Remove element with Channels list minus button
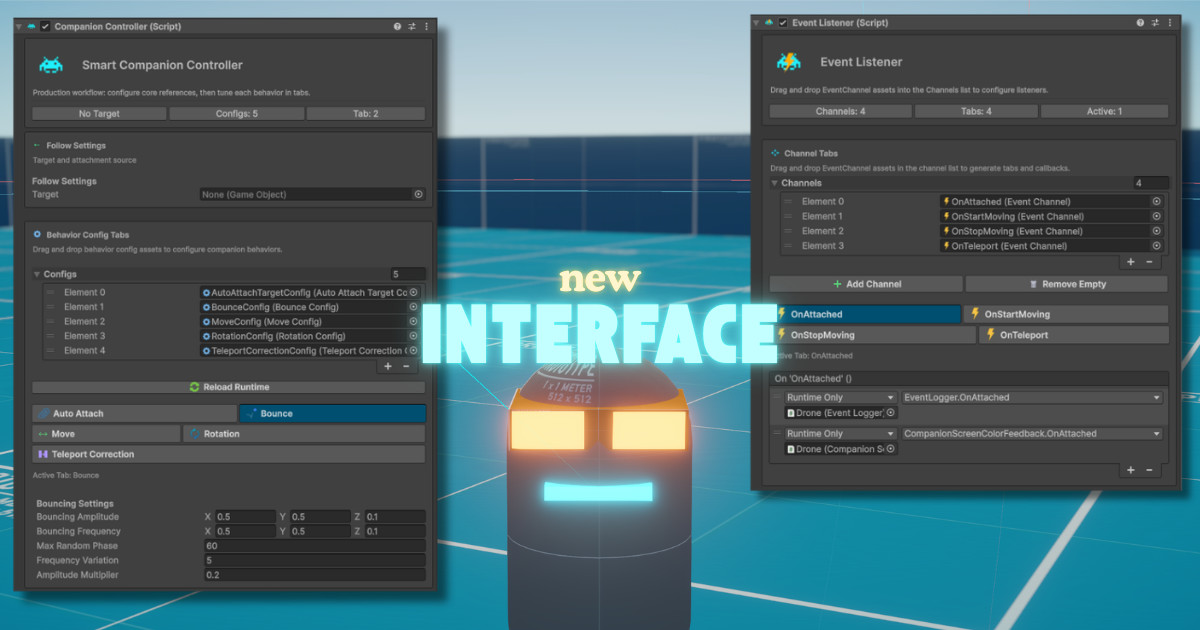The image size is (1200, 630). coord(1149,262)
